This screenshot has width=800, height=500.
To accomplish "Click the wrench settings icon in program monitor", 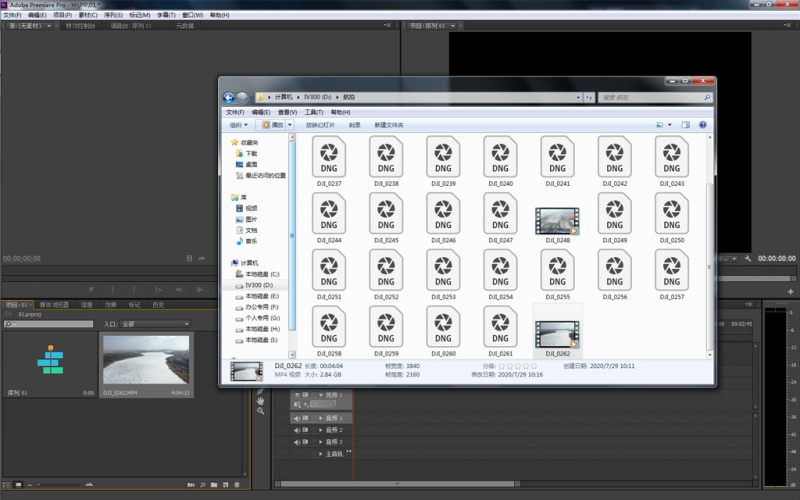I will coord(748,259).
